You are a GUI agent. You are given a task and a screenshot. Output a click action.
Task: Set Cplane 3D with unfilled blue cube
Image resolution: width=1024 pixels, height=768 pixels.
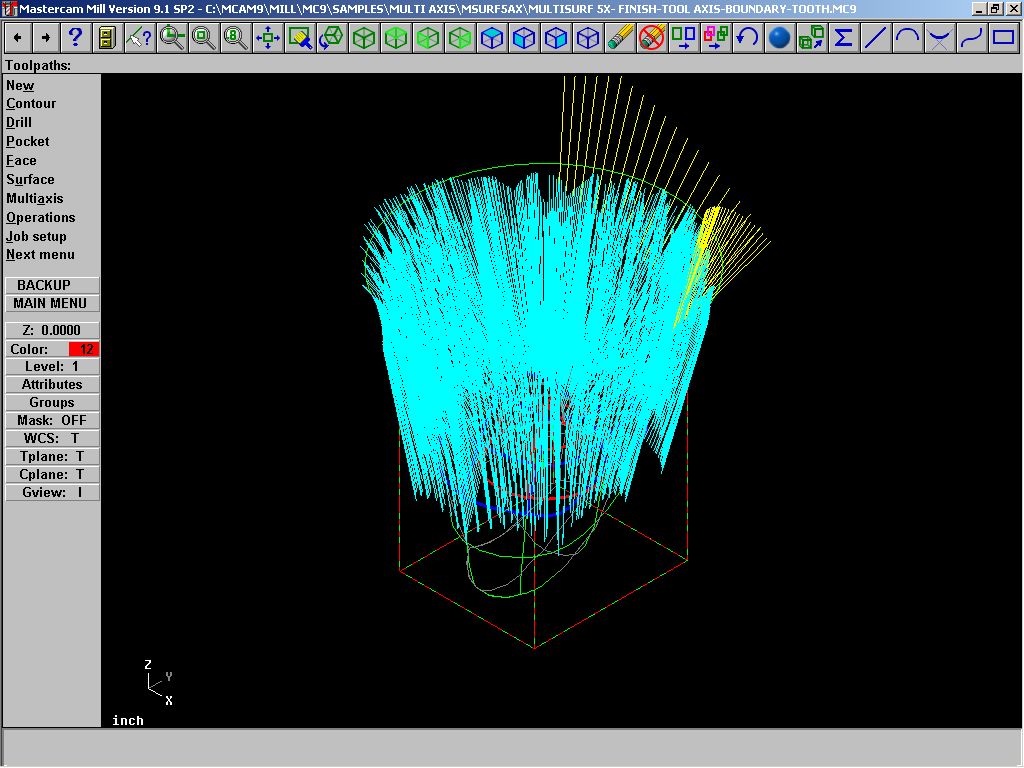(588, 38)
